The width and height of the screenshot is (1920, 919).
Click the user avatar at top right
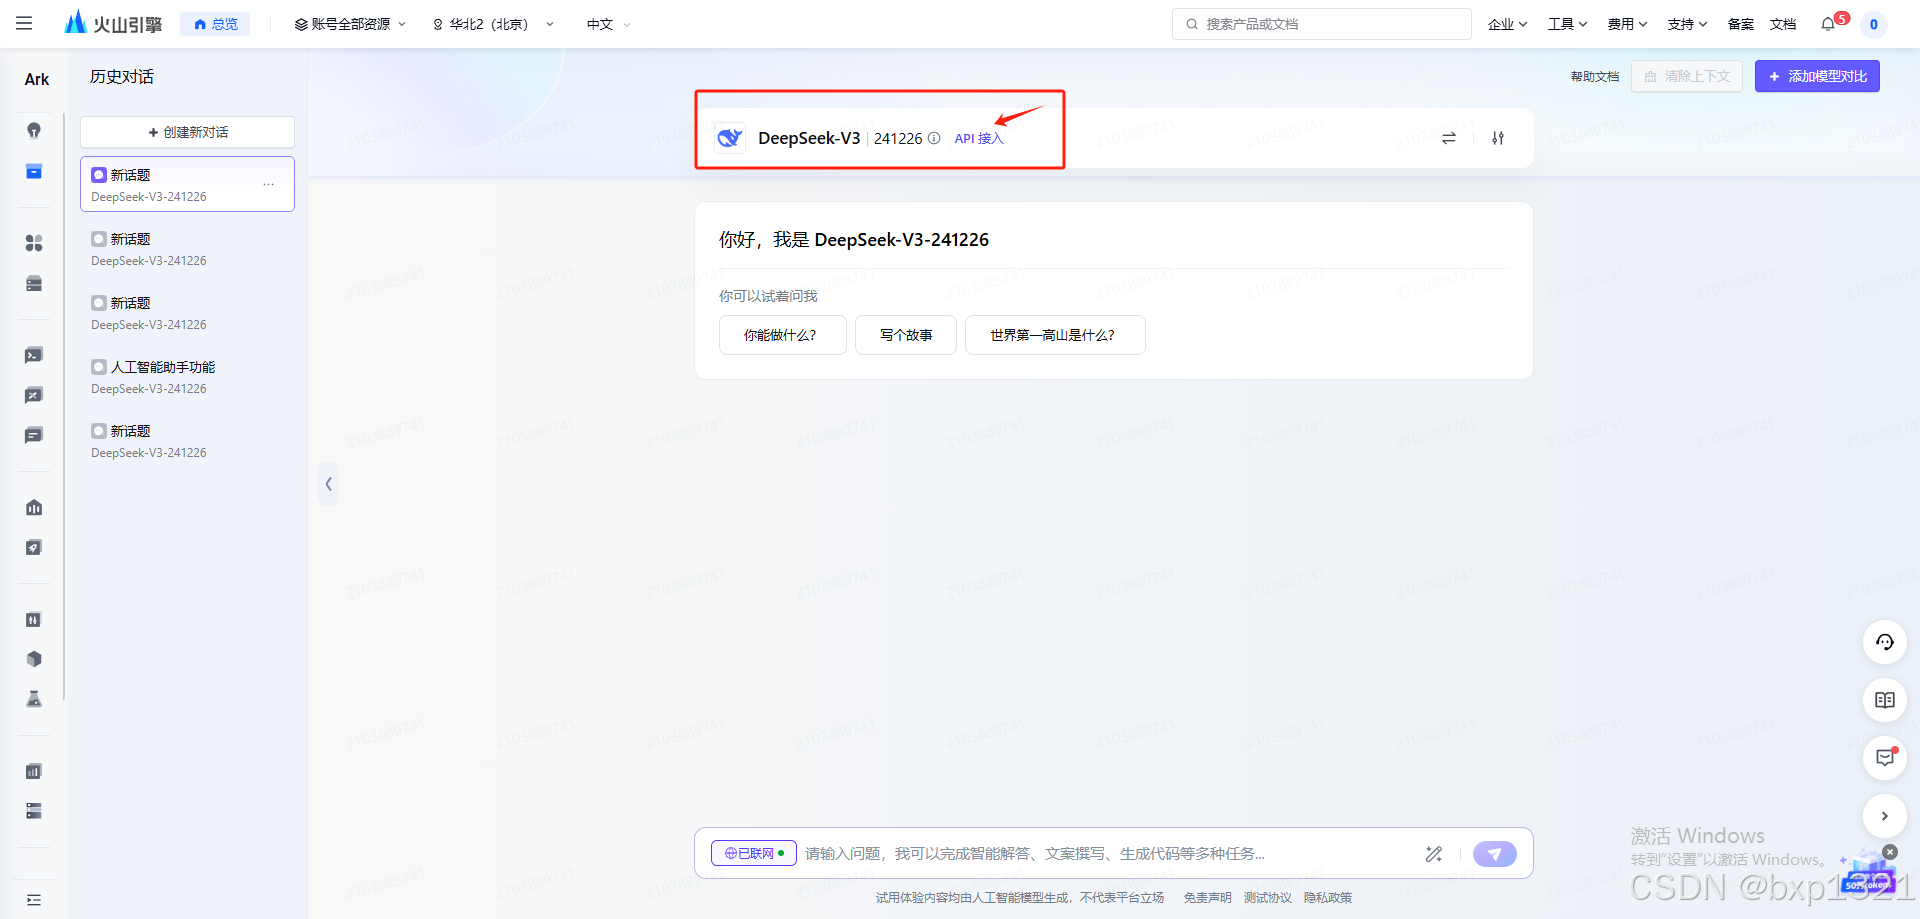pyautogui.click(x=1874, y=24)
